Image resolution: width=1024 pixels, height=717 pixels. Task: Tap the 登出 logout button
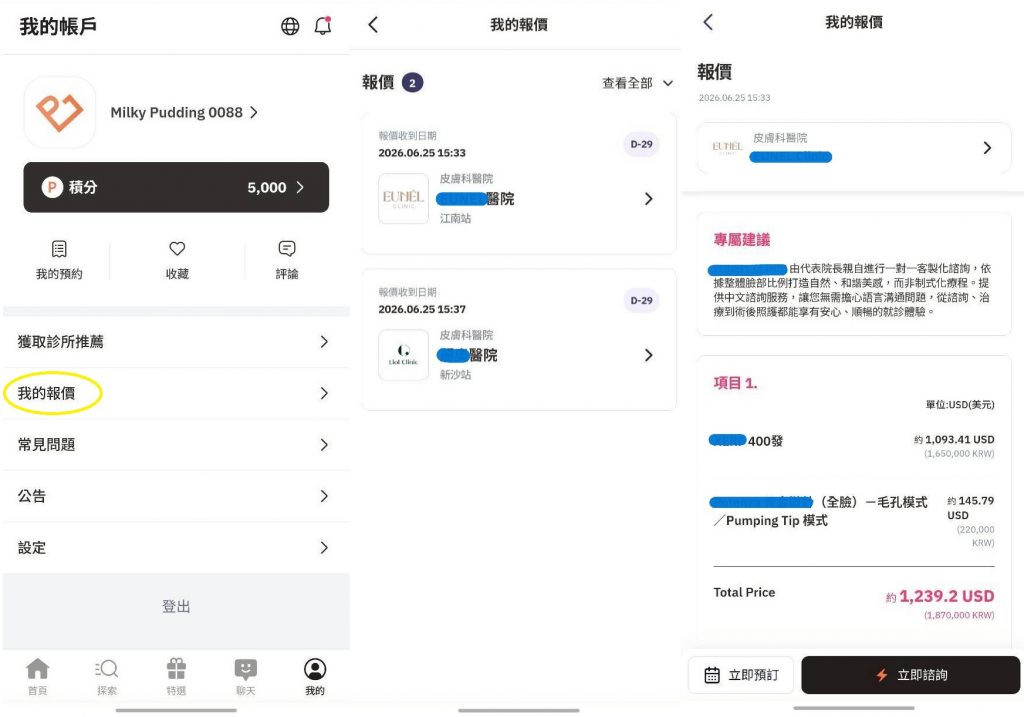point(176,607)
